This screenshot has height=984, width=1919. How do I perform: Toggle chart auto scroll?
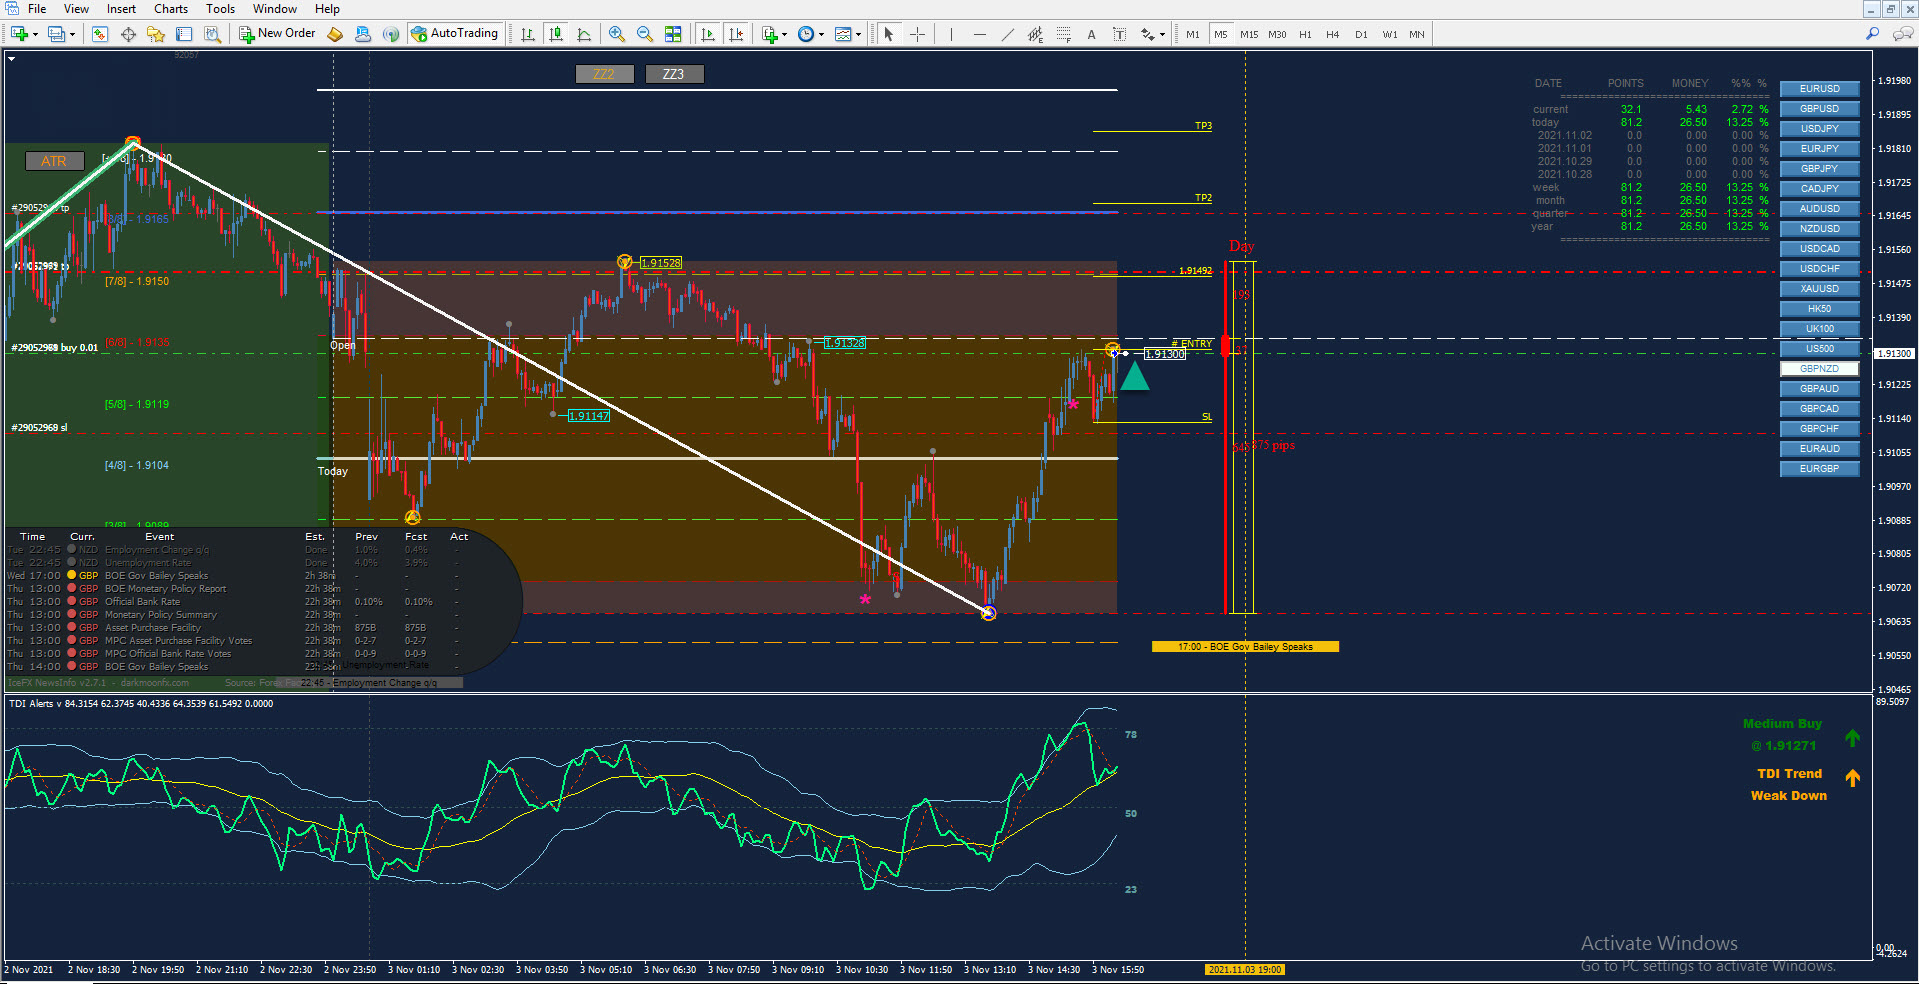coord(708,34)
